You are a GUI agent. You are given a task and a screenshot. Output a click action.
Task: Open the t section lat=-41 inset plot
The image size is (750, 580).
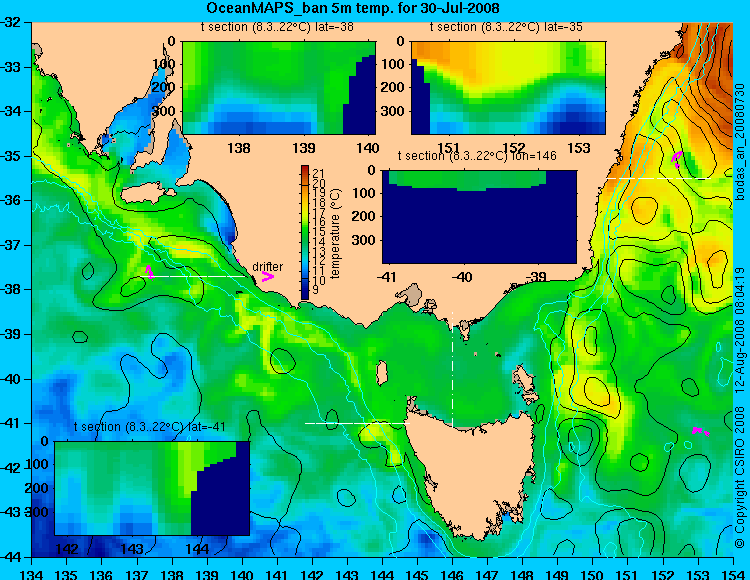152,488
